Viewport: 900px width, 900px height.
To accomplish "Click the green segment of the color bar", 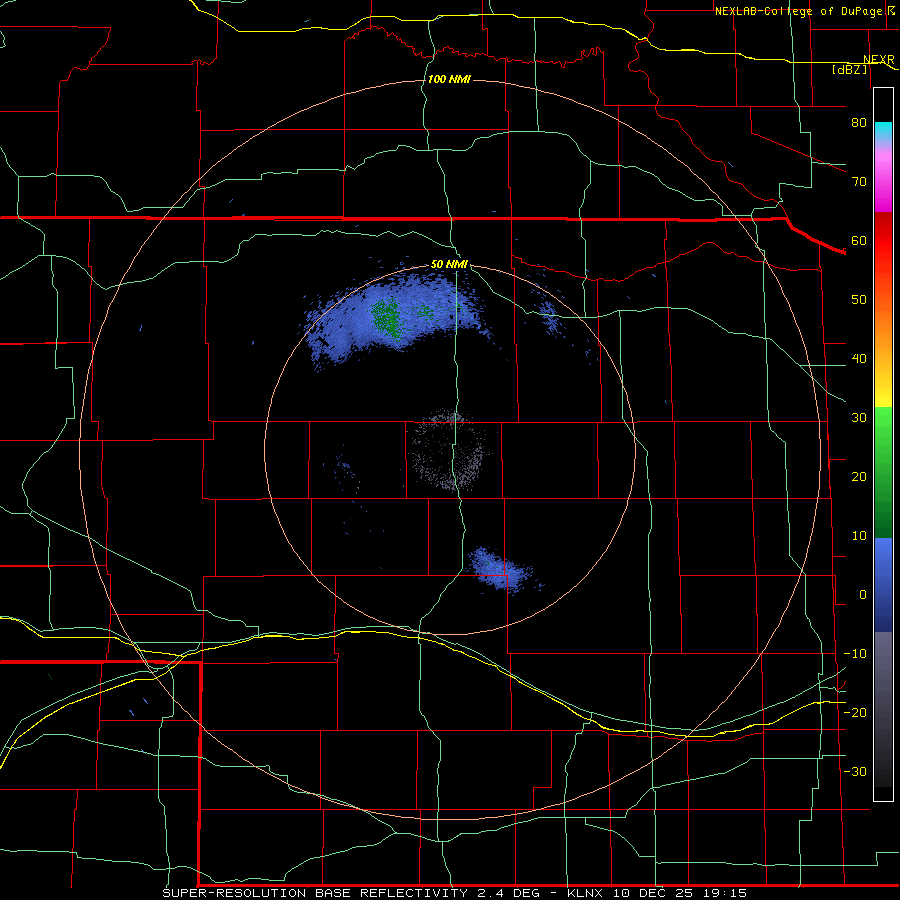I will (883, 472).
